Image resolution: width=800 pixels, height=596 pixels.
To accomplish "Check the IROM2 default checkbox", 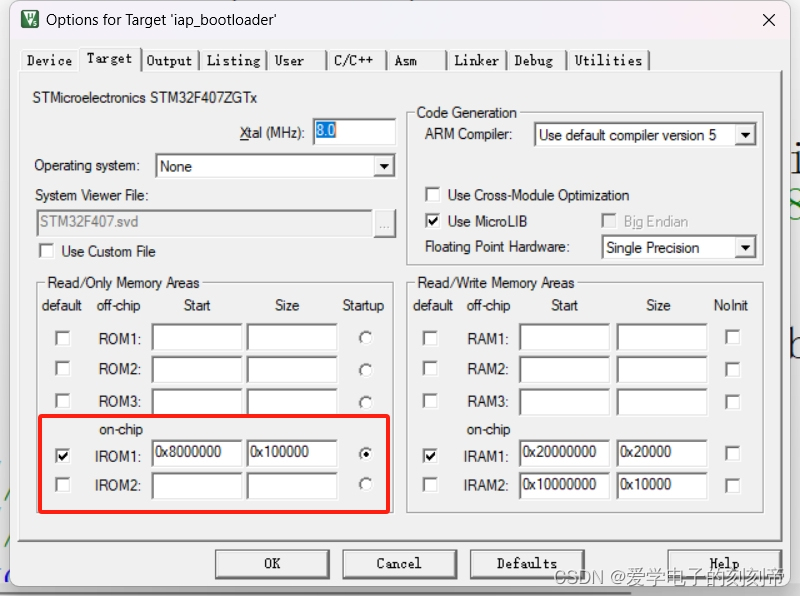I will (63, 485).
